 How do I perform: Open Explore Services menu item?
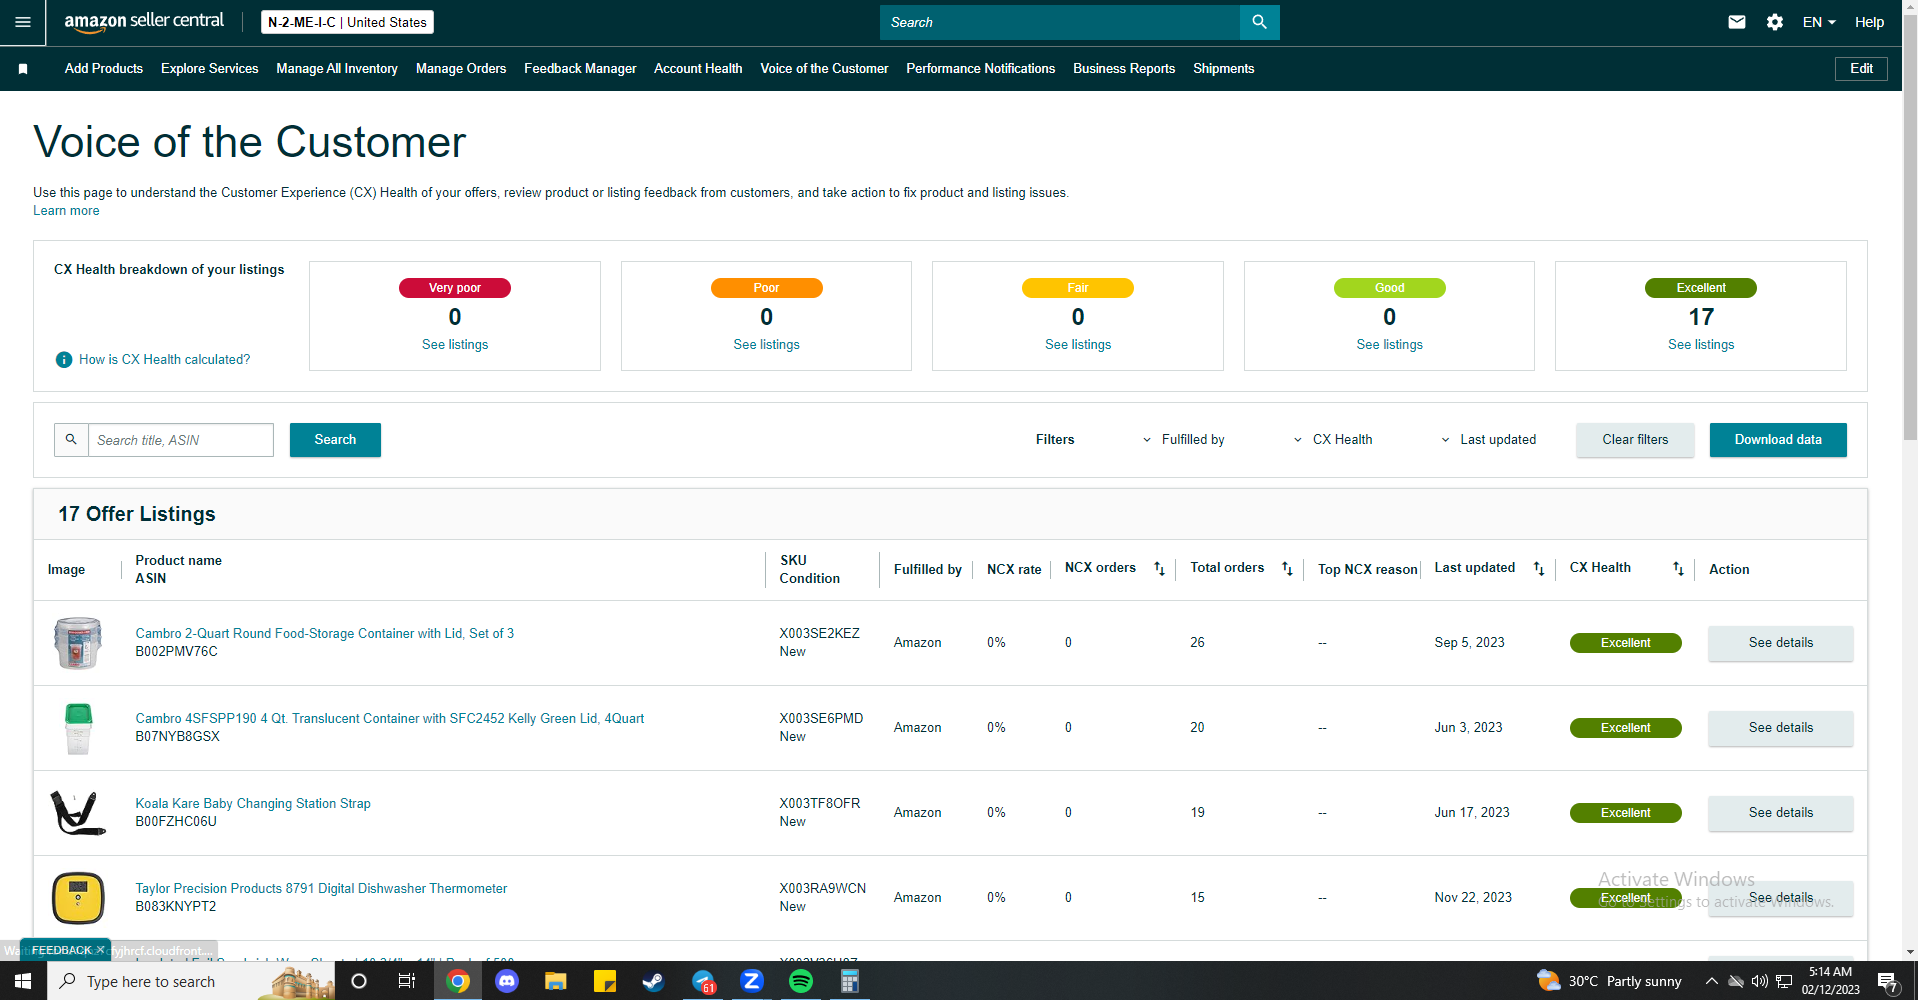click(x=210, y=69)
